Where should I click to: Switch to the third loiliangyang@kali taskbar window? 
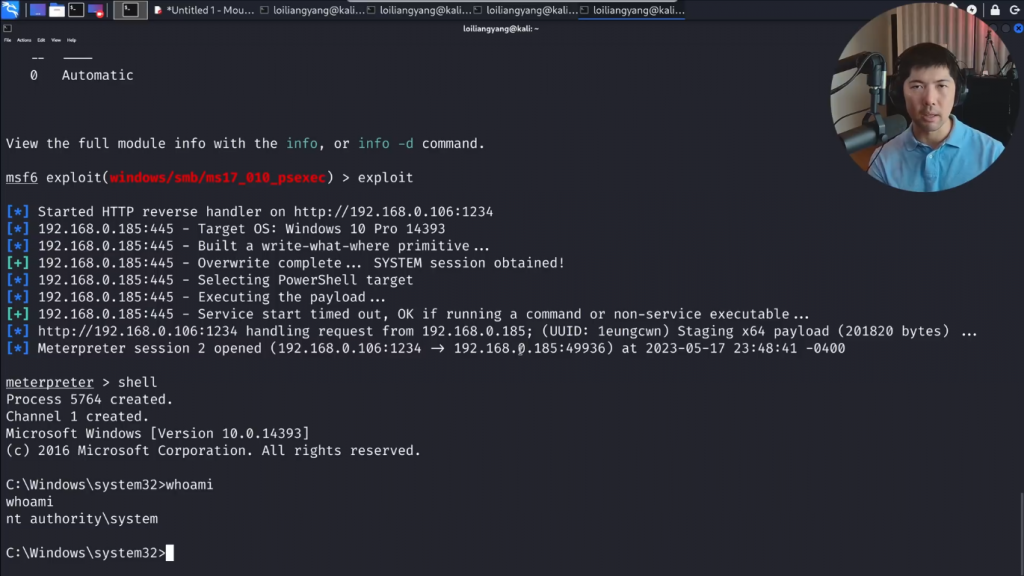click(526, 10)
